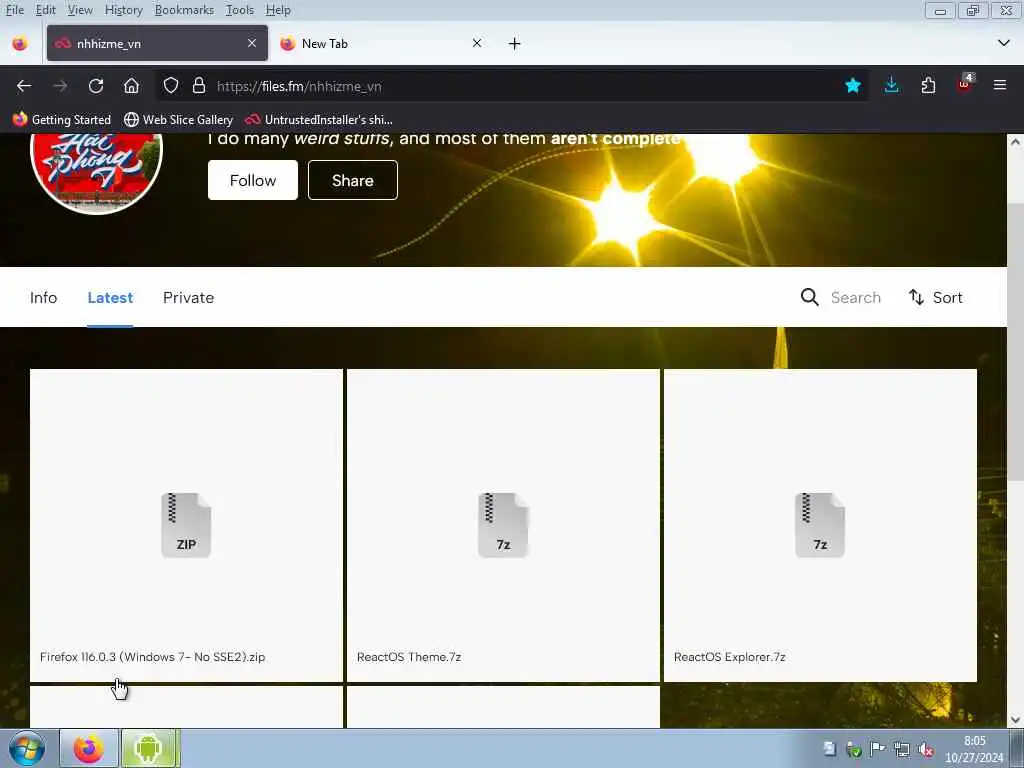This screenshot has height=768, width=1024.
Task: Go back to previous page
Action: click(x=24, y=86)
